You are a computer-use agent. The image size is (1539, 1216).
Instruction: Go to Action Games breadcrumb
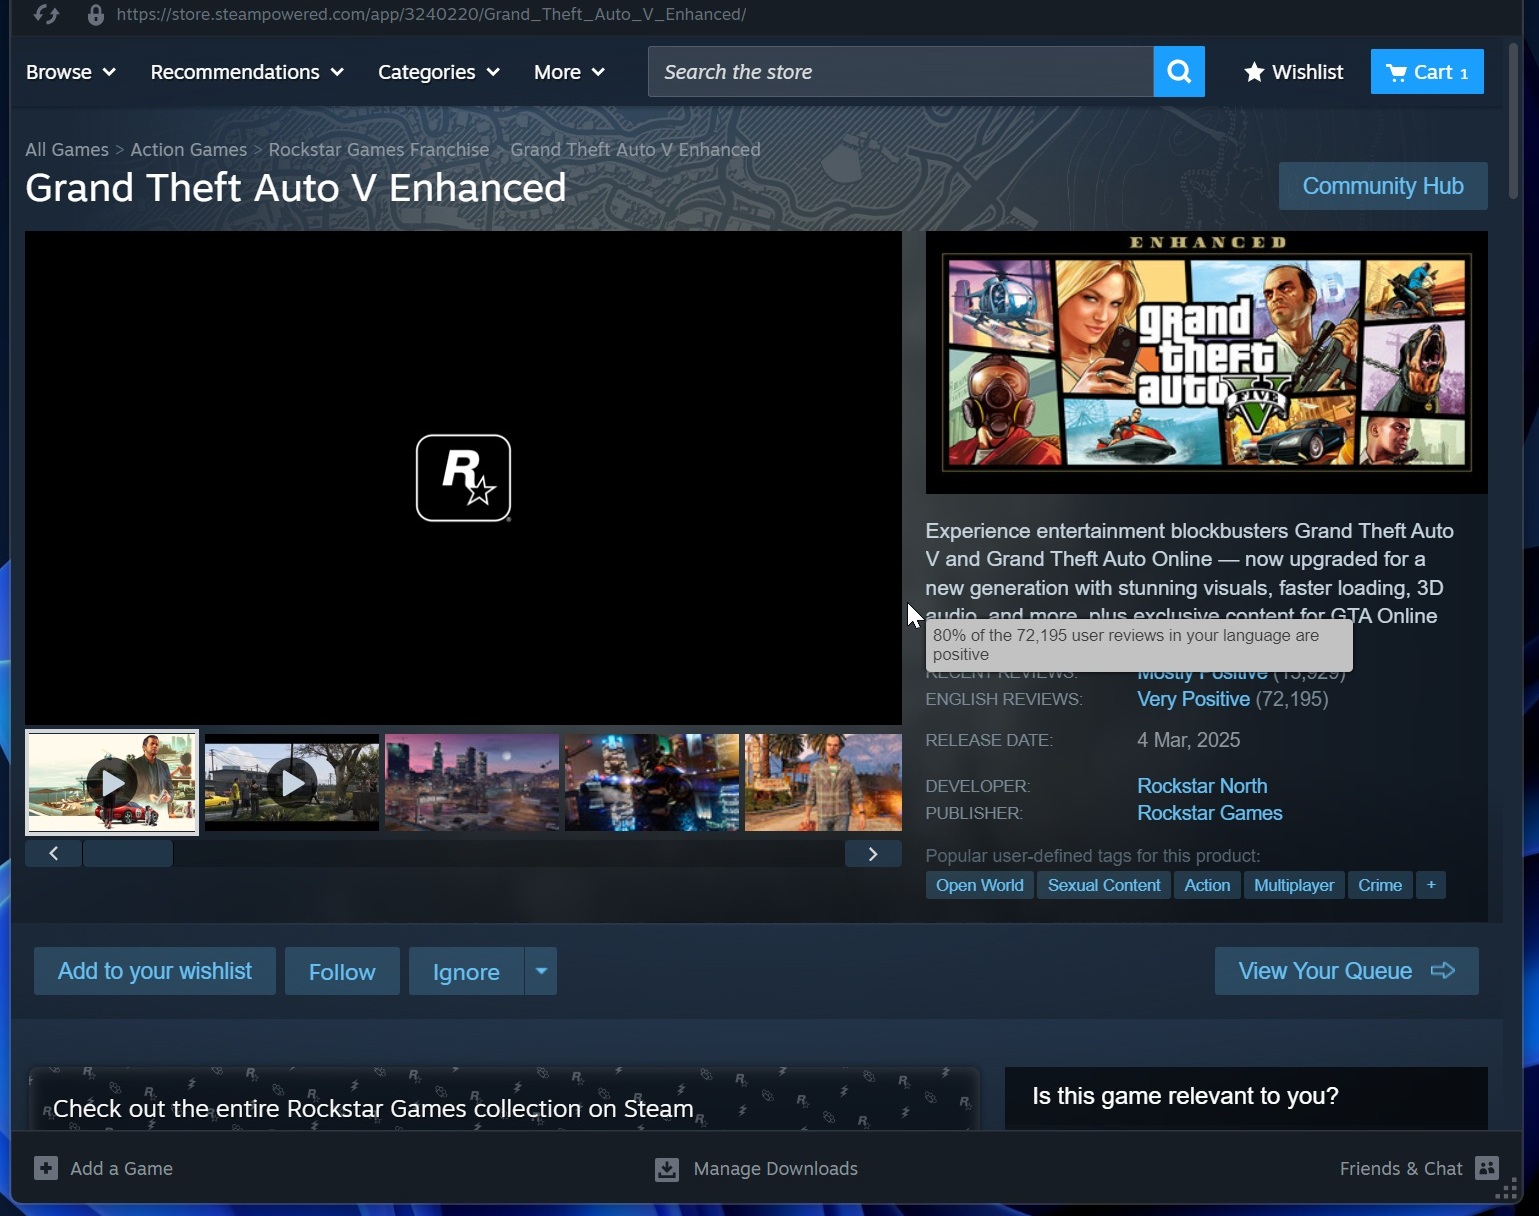click(x=188, y=149)
